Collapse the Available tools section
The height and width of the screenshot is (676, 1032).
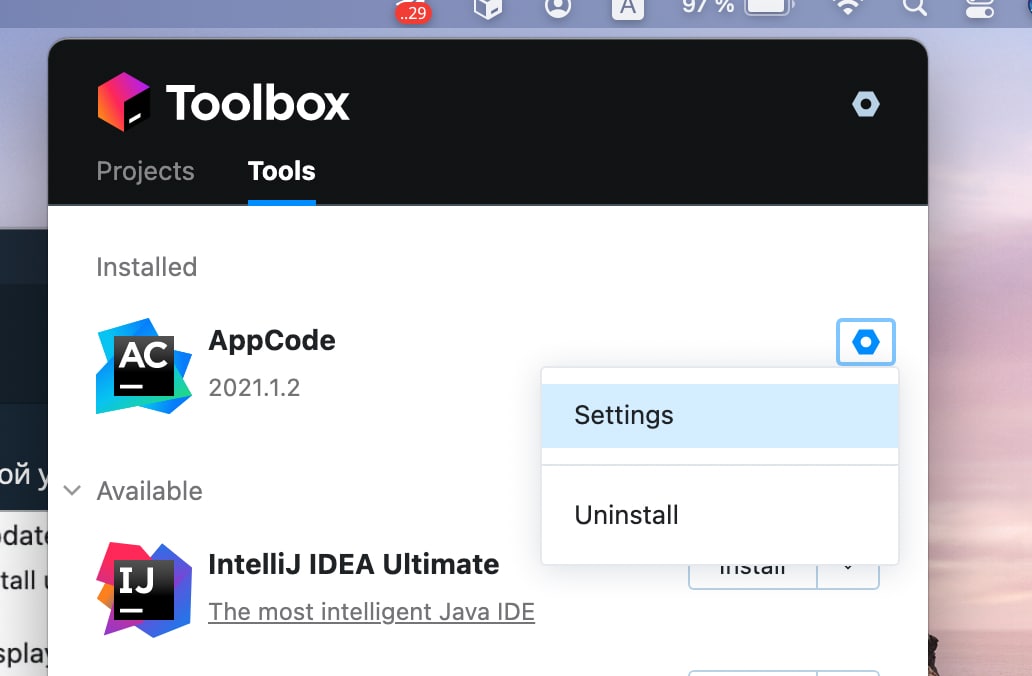[x=72, y=491]
